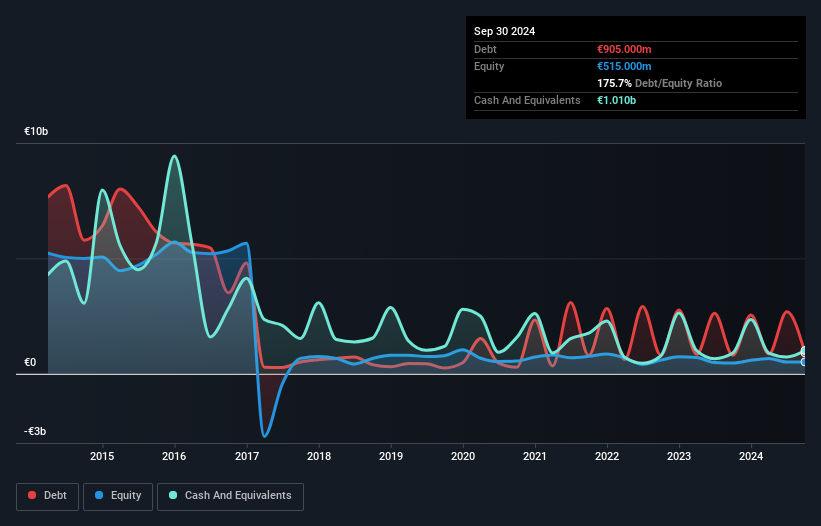Click the 2016 x-axis label
The image size is (821, 526).
click(x=174, y=456)
